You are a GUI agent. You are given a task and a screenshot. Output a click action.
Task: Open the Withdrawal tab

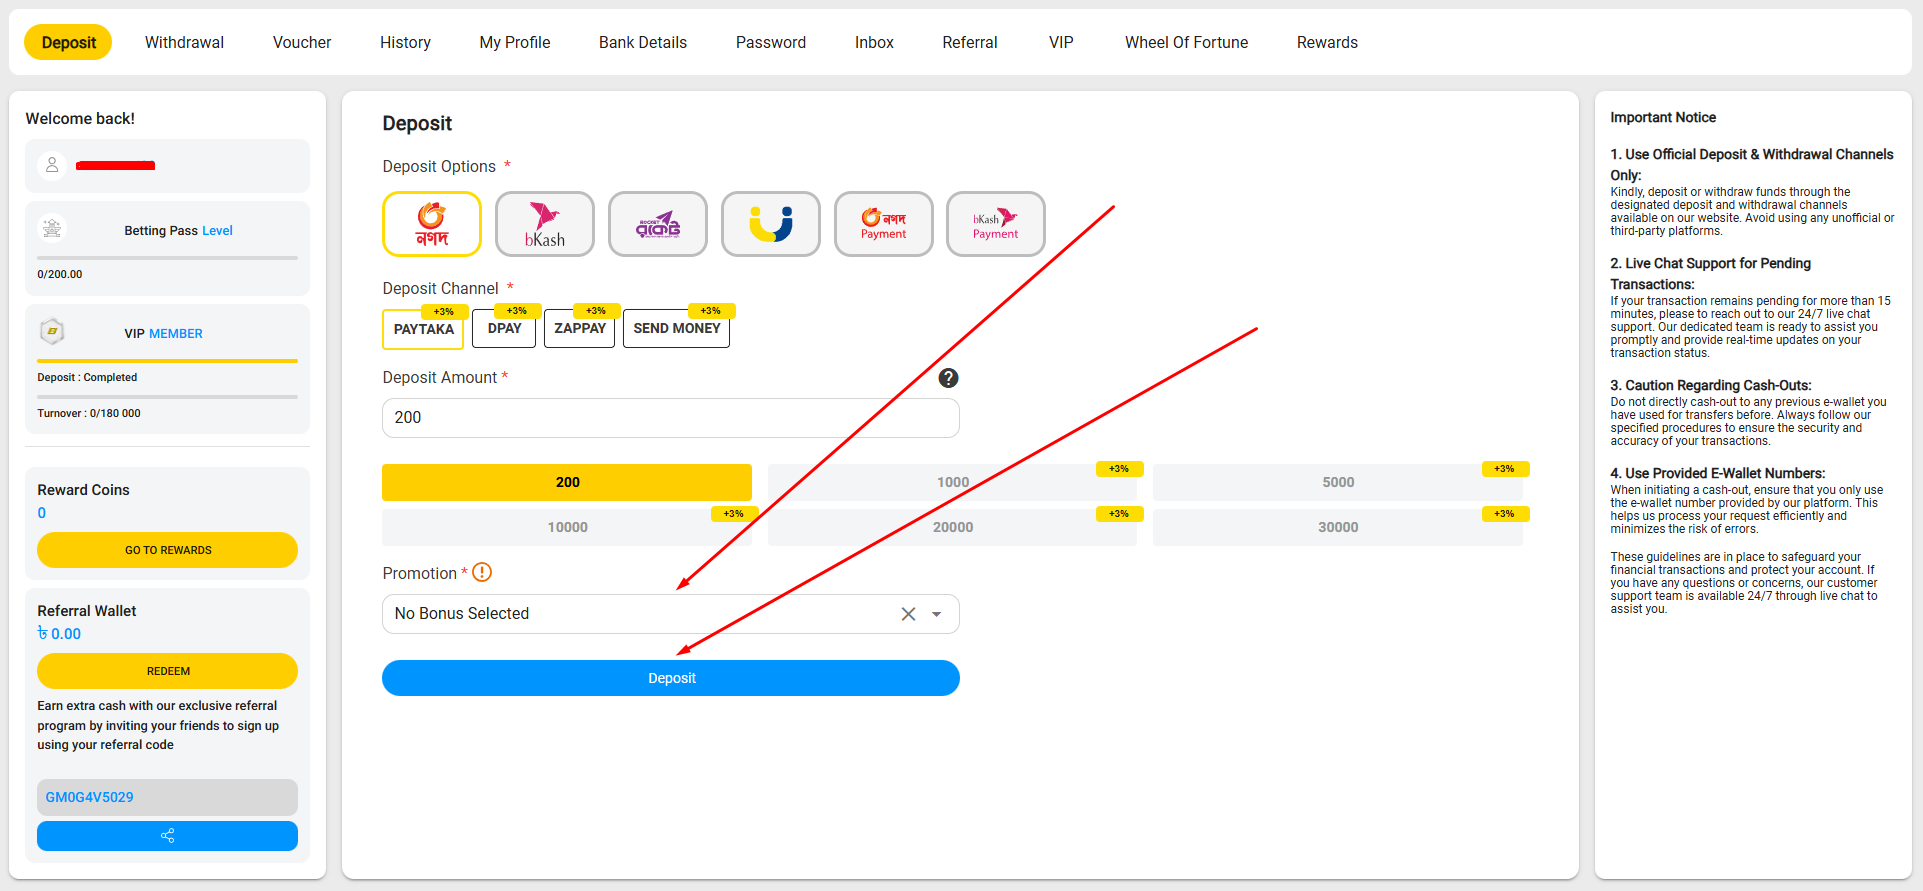[184, 42]
